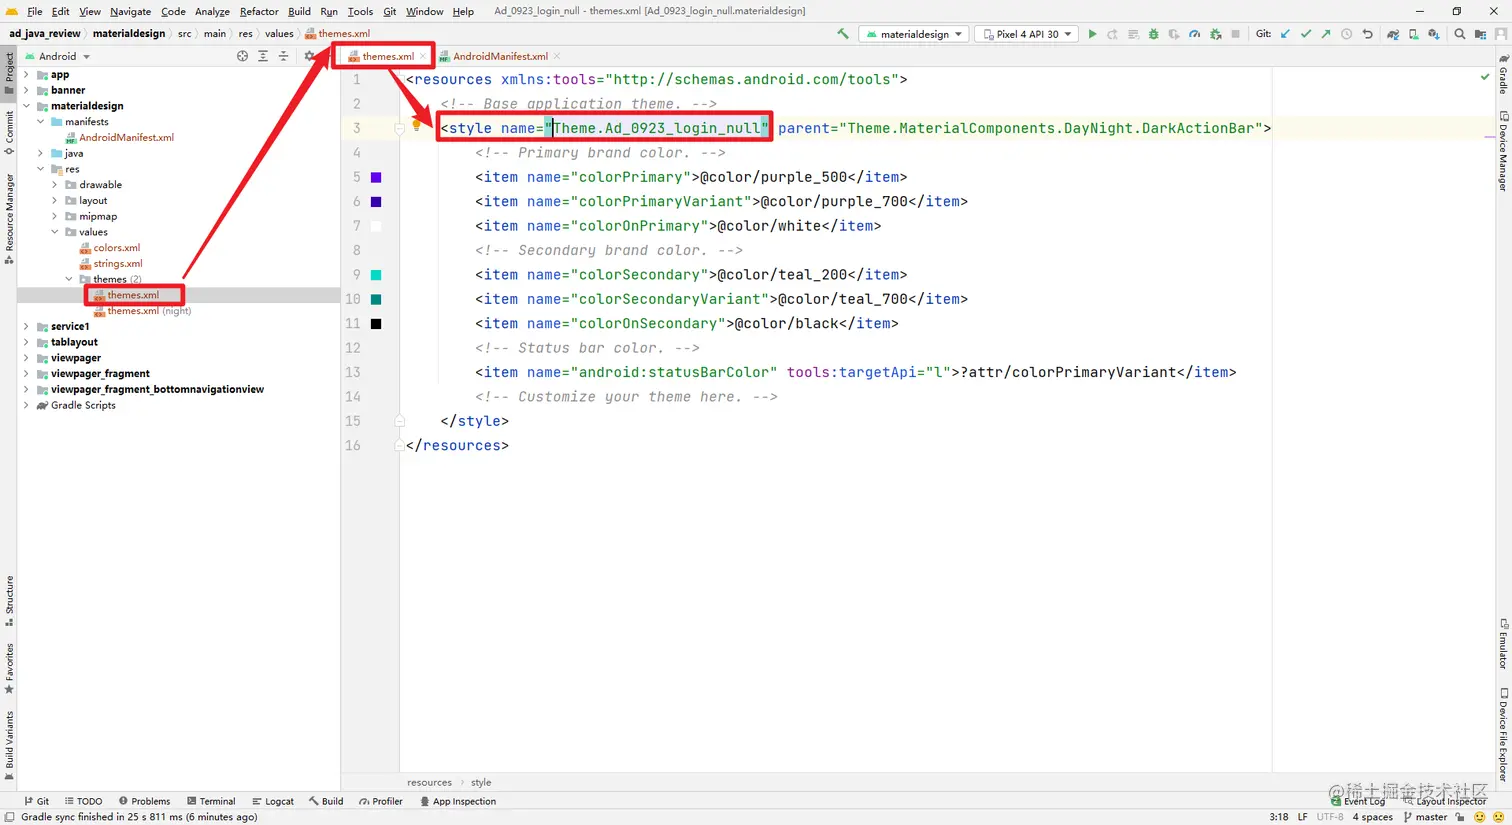Viewport: 1512px width, 825px height.
Task: Click the Debug tool bug with arrow icon
Action: 1216,34
